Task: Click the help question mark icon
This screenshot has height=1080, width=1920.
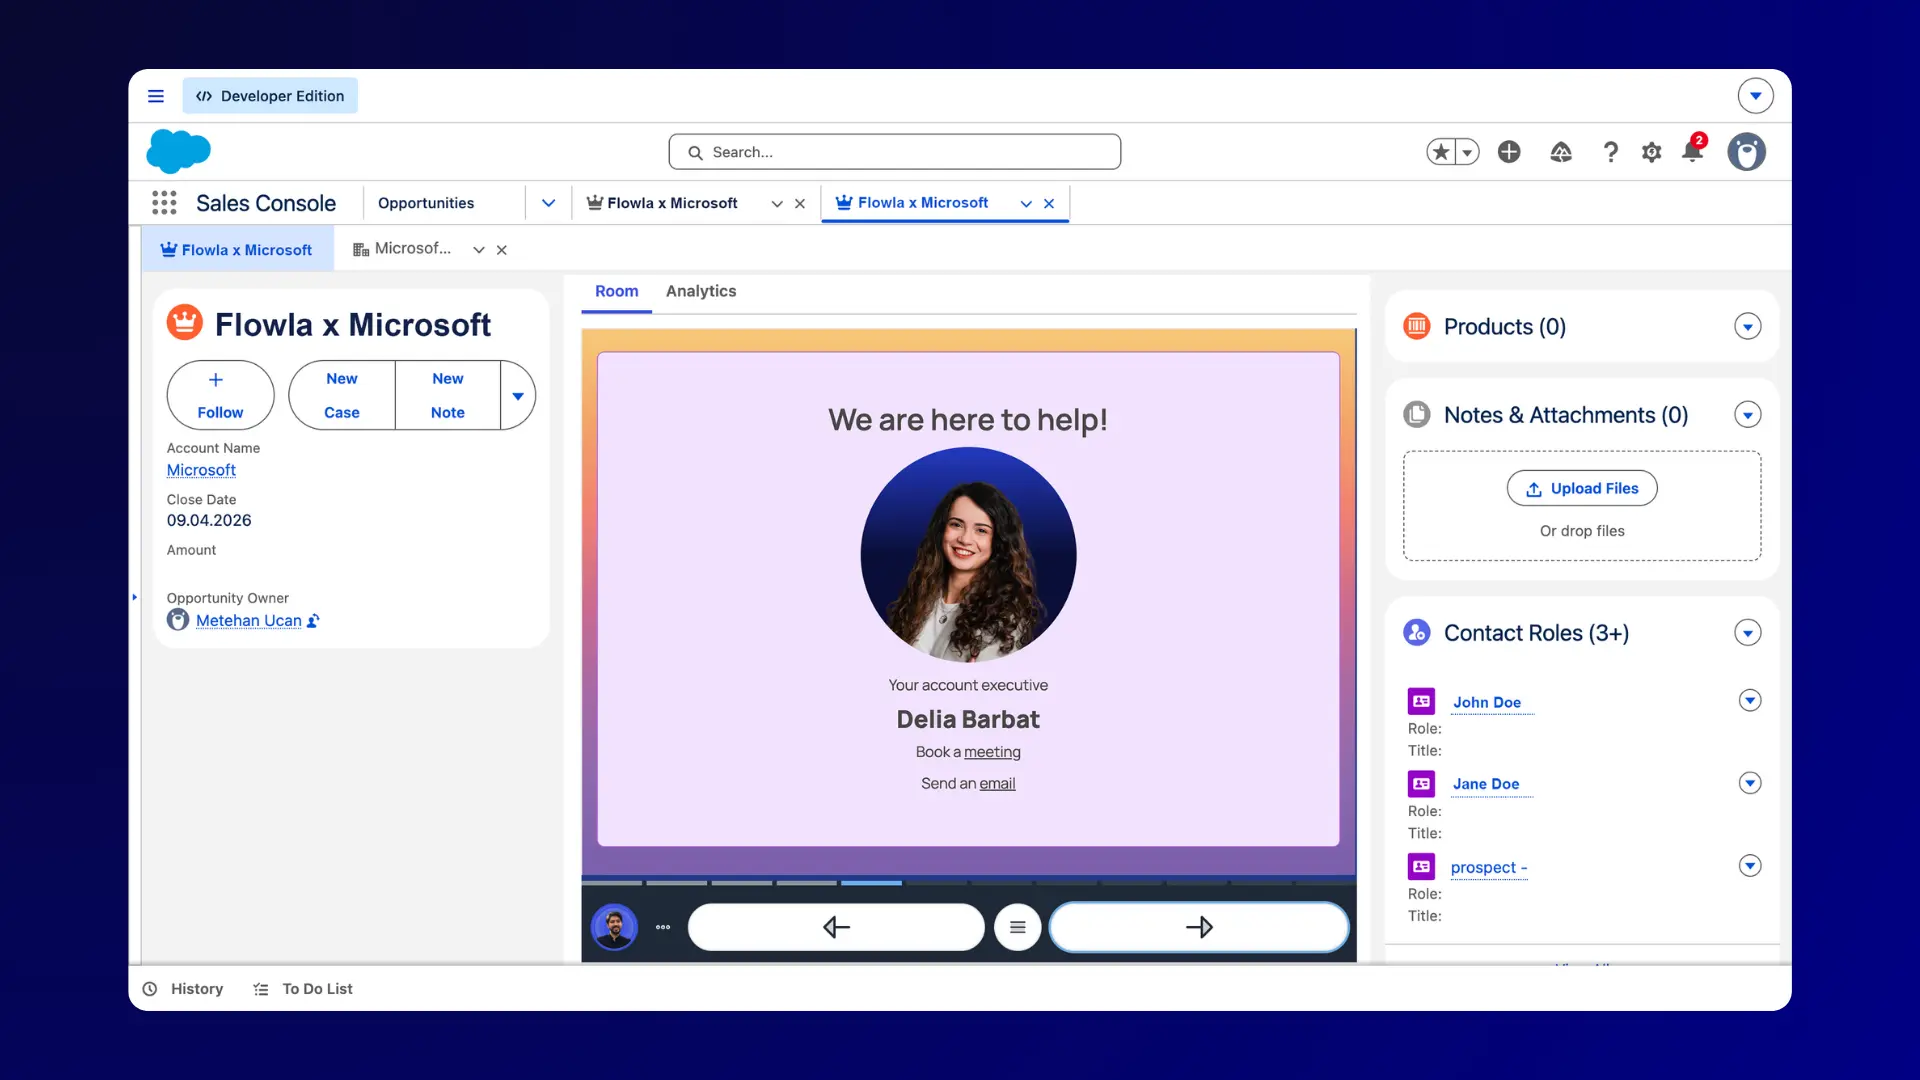Action: [x=1611, y=152]
